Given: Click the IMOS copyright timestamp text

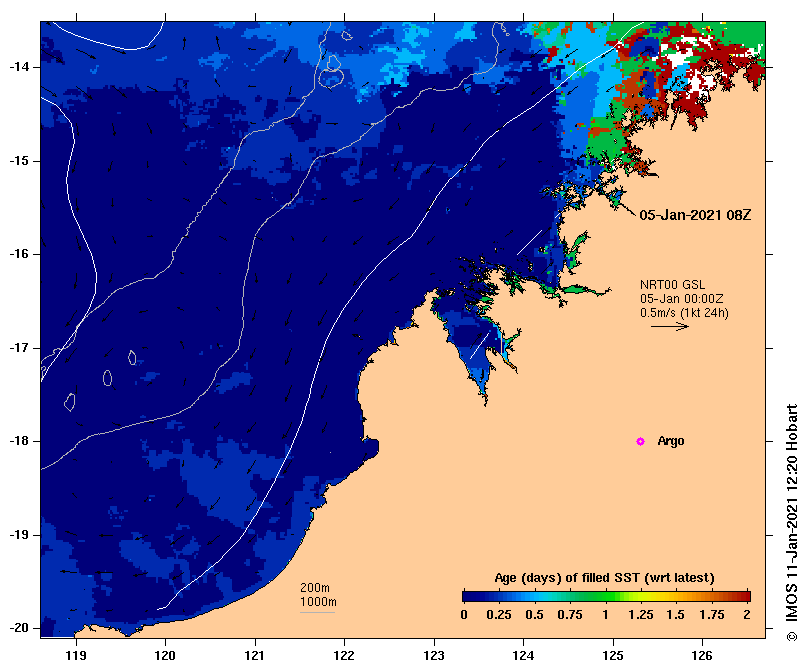Looking at the screenshot, I should (x=791, y=522).
